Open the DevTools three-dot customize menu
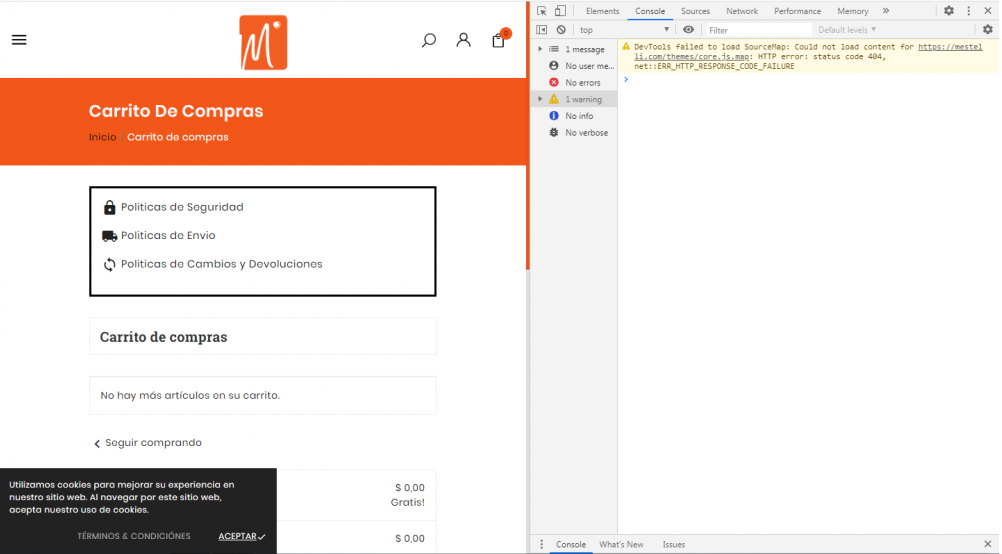This screenshot has width=1002, height=554. [969, 11]
